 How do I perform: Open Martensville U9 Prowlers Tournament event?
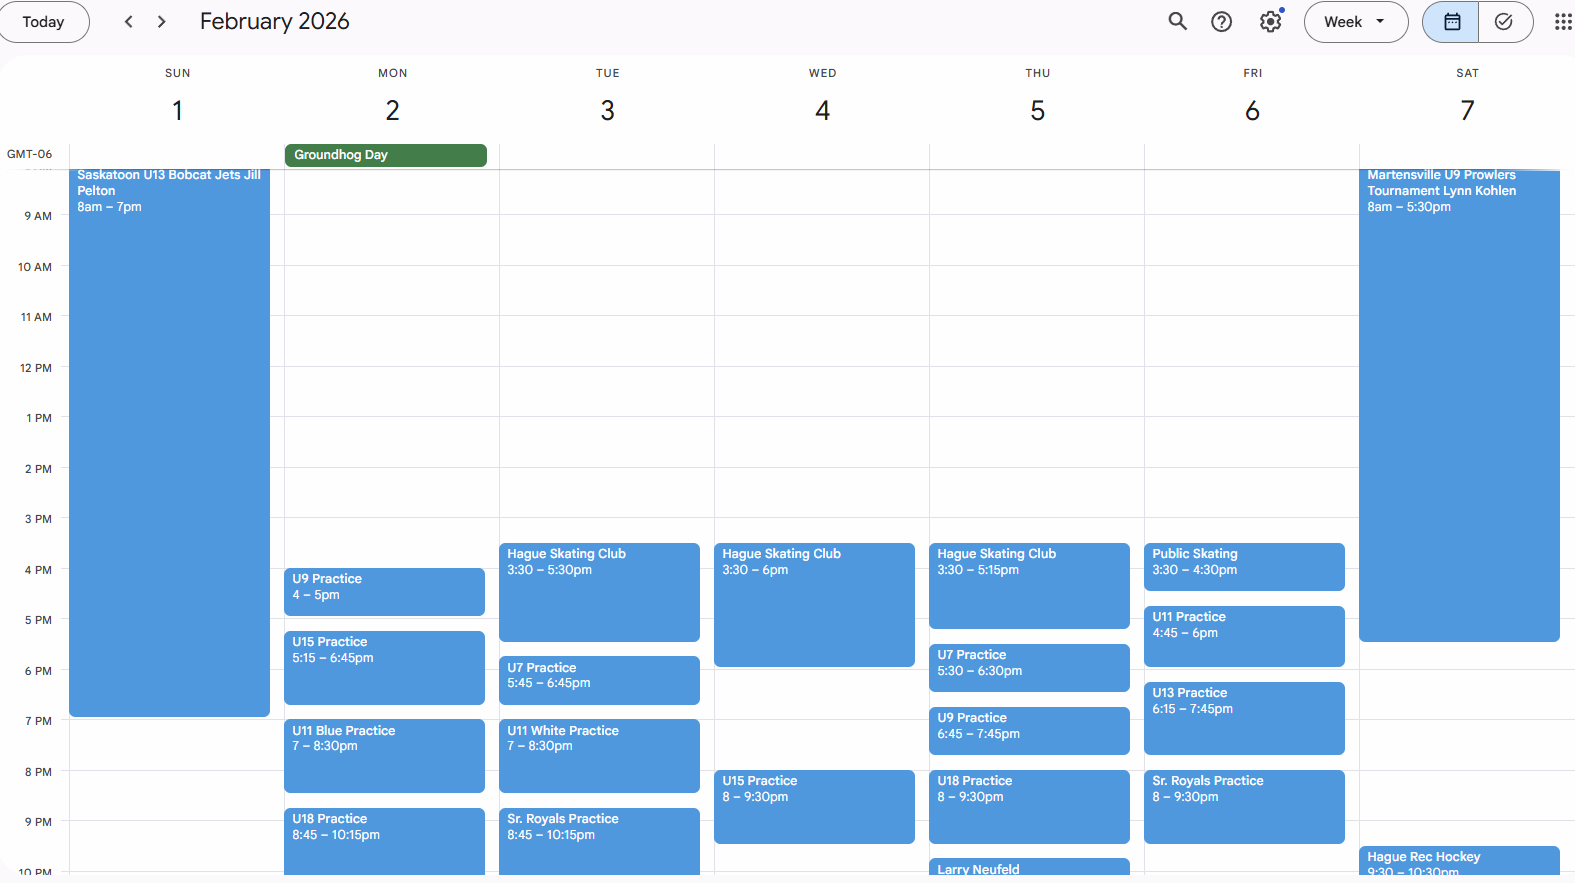pyautogui.click(x=1458, y=400)
